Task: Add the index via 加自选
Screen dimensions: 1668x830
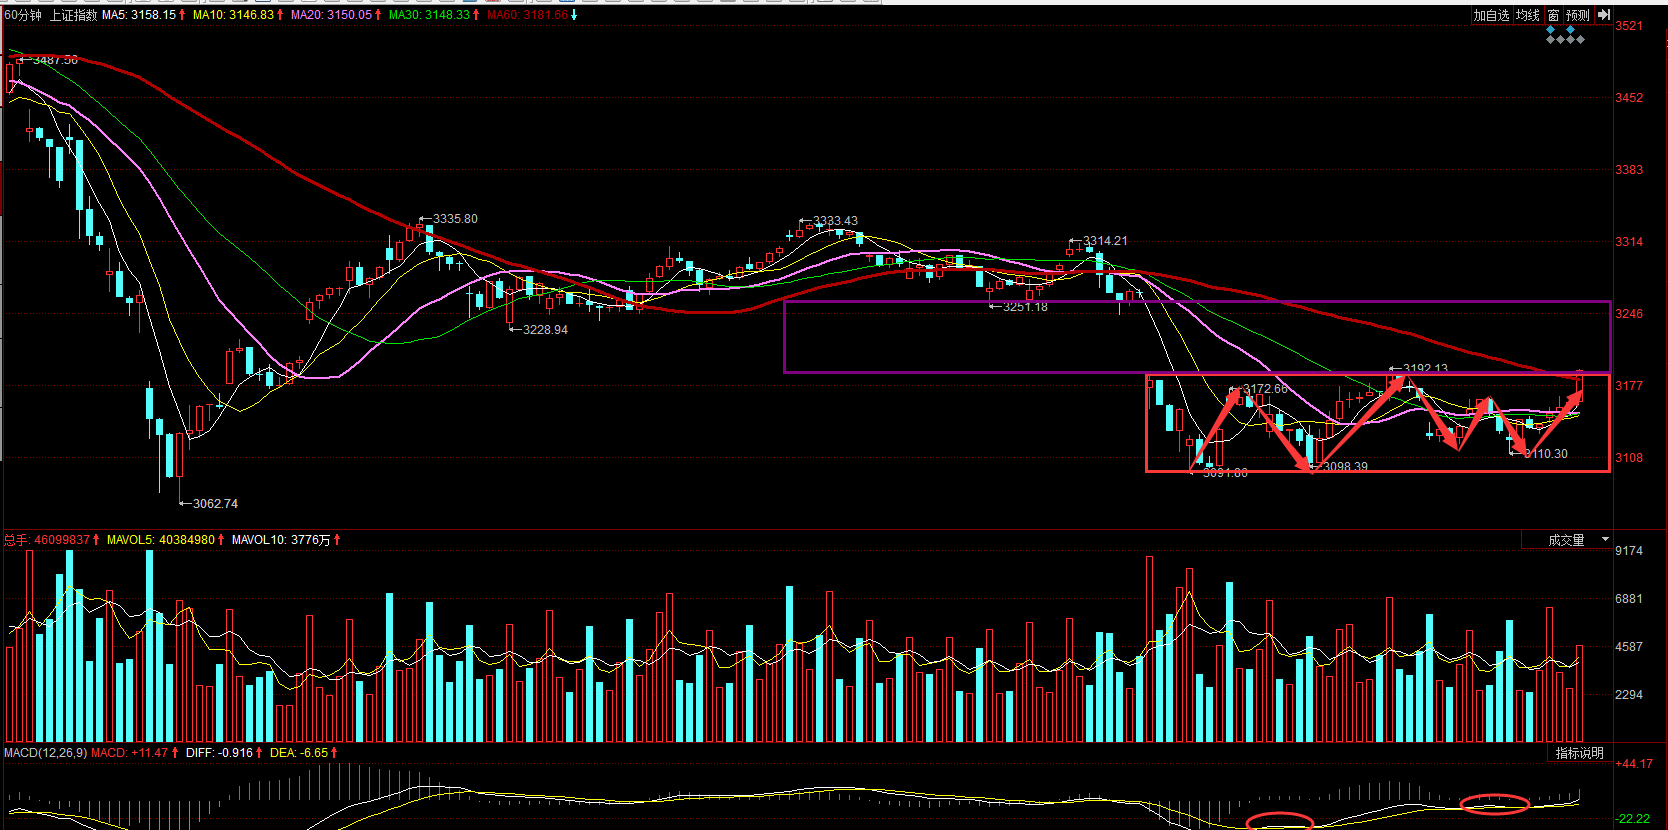Action: (1491, 15)
